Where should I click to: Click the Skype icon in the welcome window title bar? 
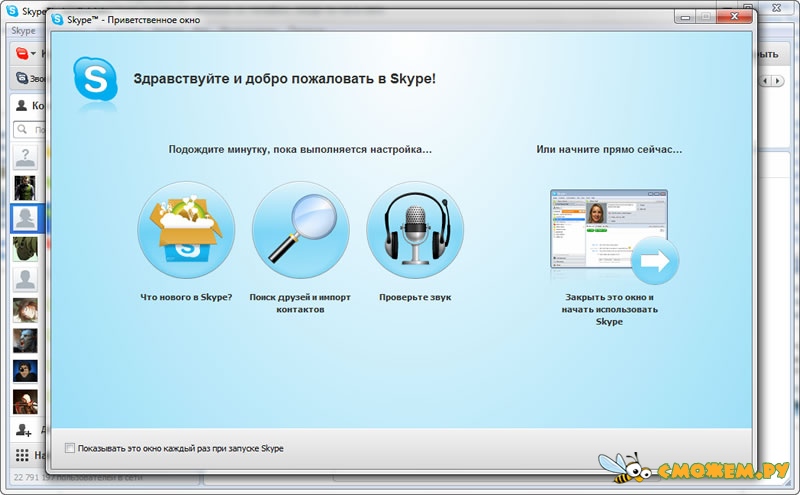[x=57, y=19]
